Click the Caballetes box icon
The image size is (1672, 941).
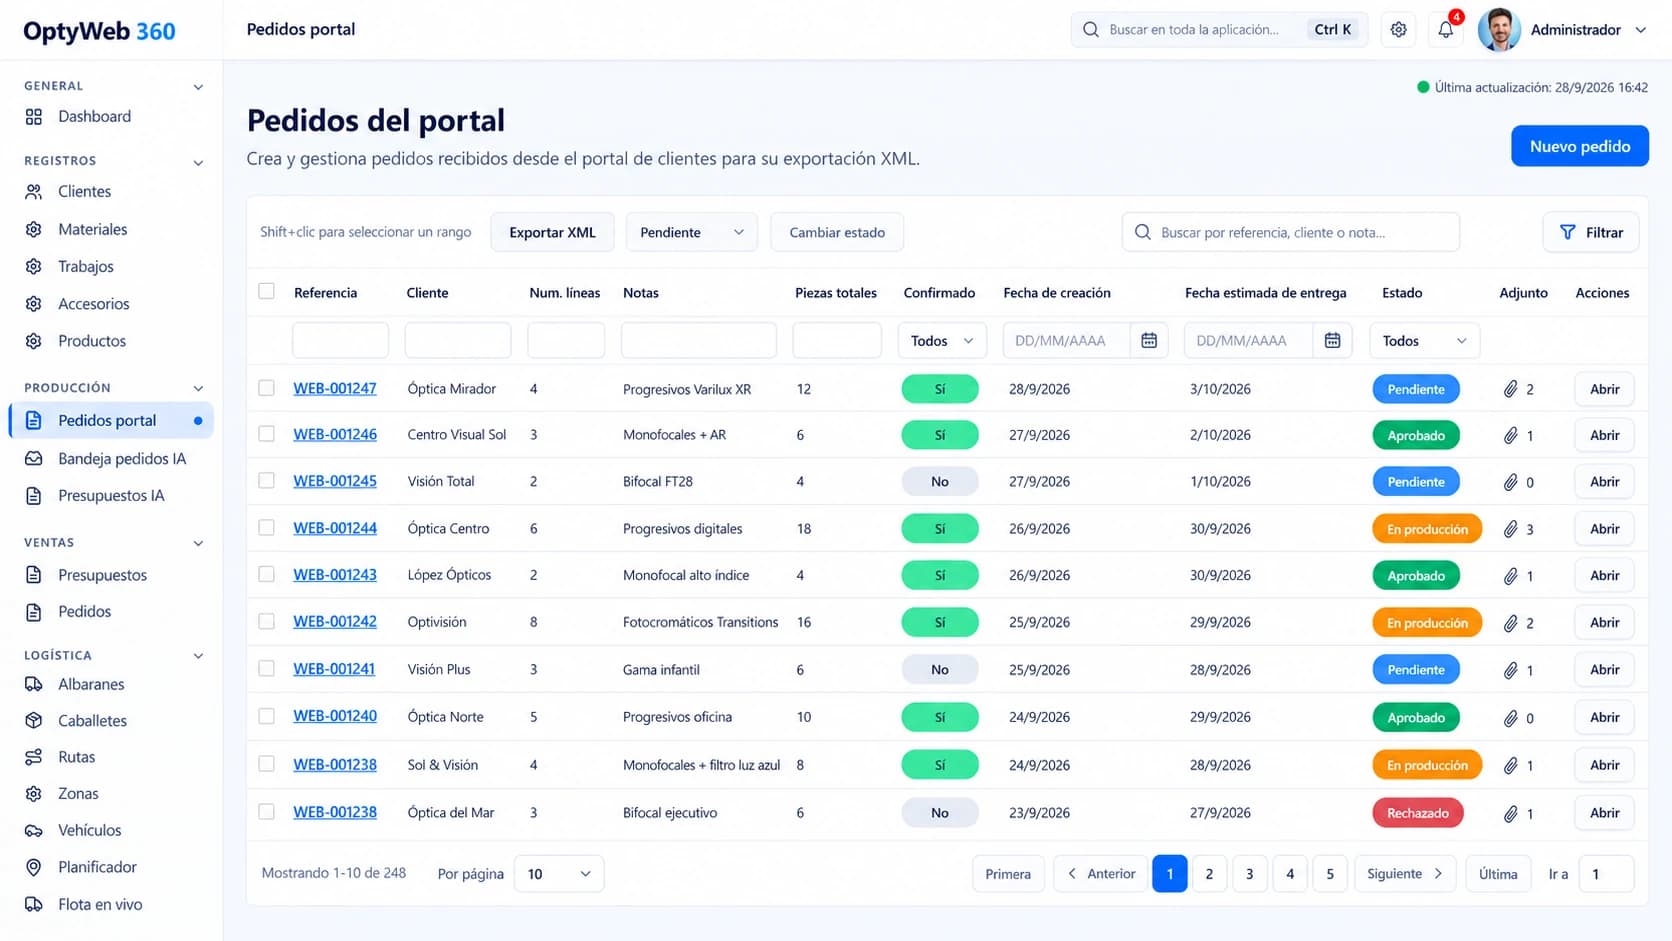pyautogui.click(x=34, y=721)
